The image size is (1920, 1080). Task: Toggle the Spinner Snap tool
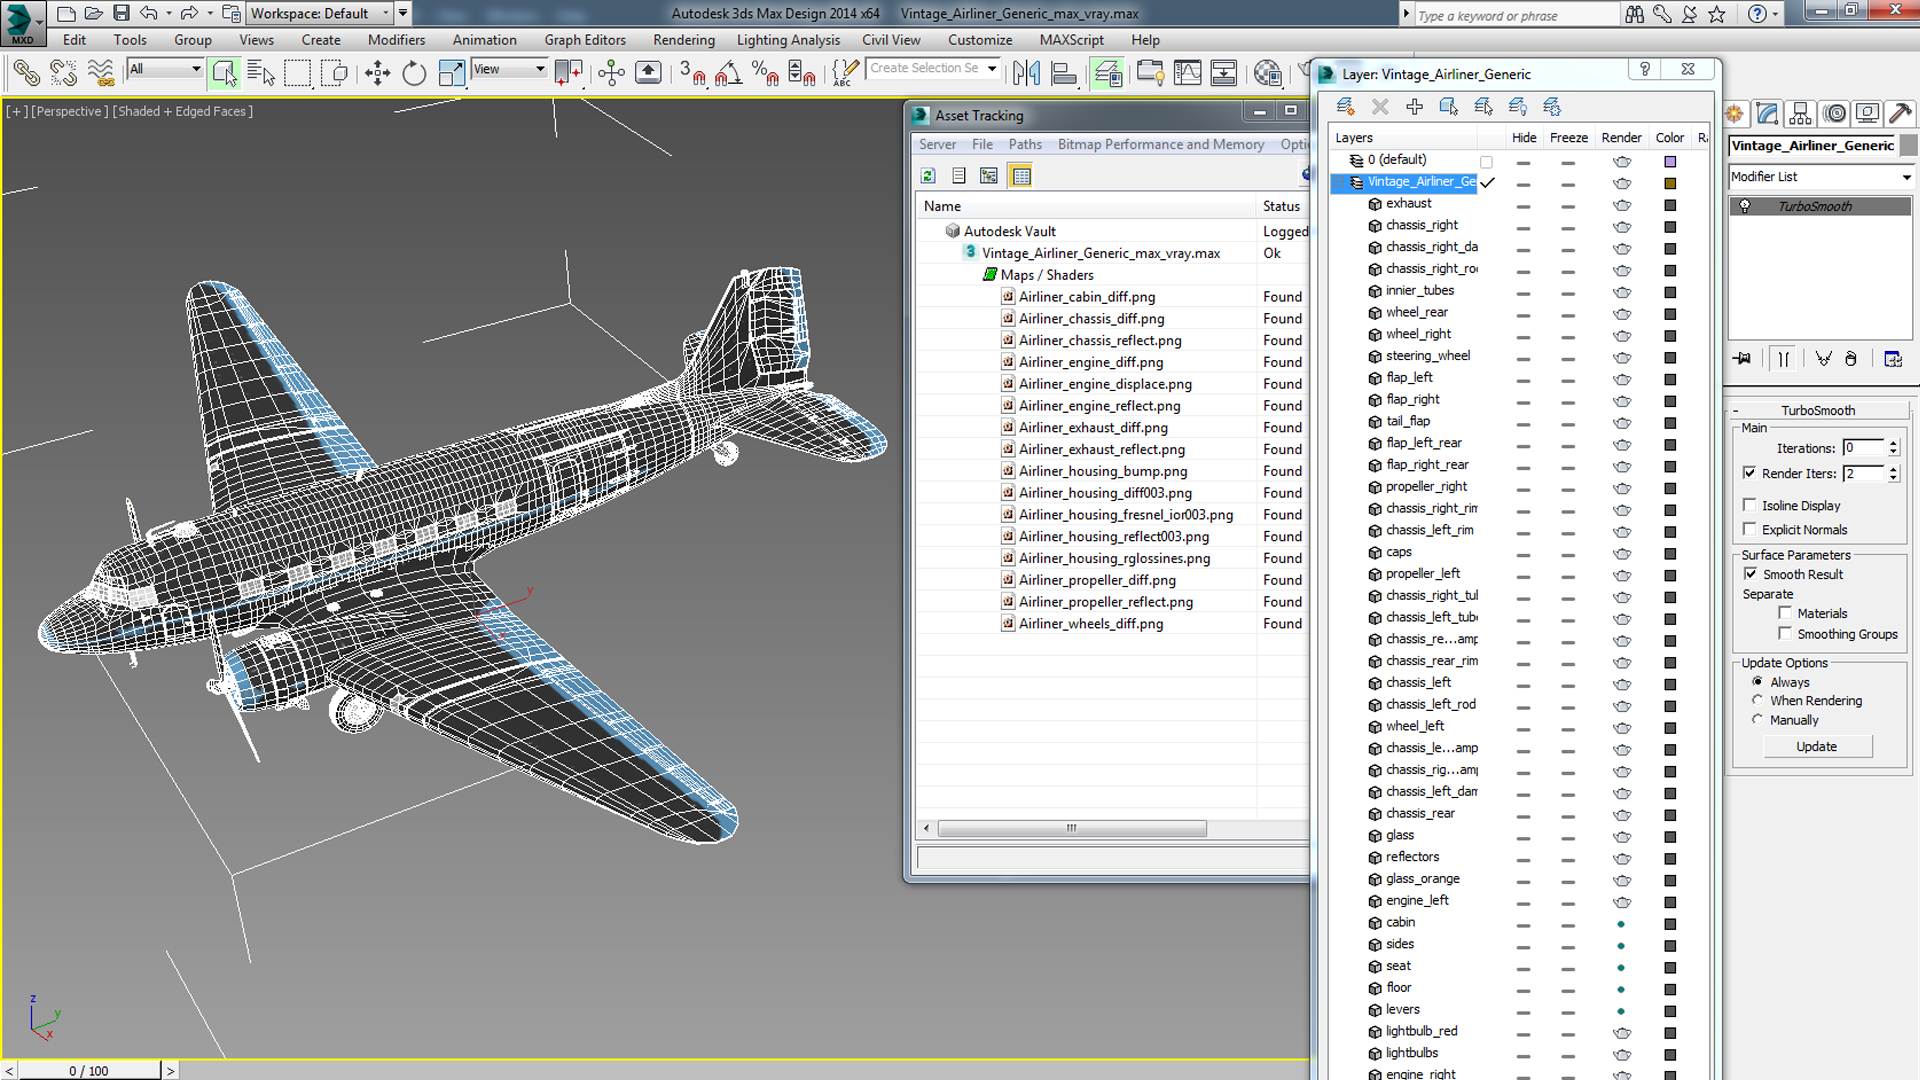pos(802,73)
